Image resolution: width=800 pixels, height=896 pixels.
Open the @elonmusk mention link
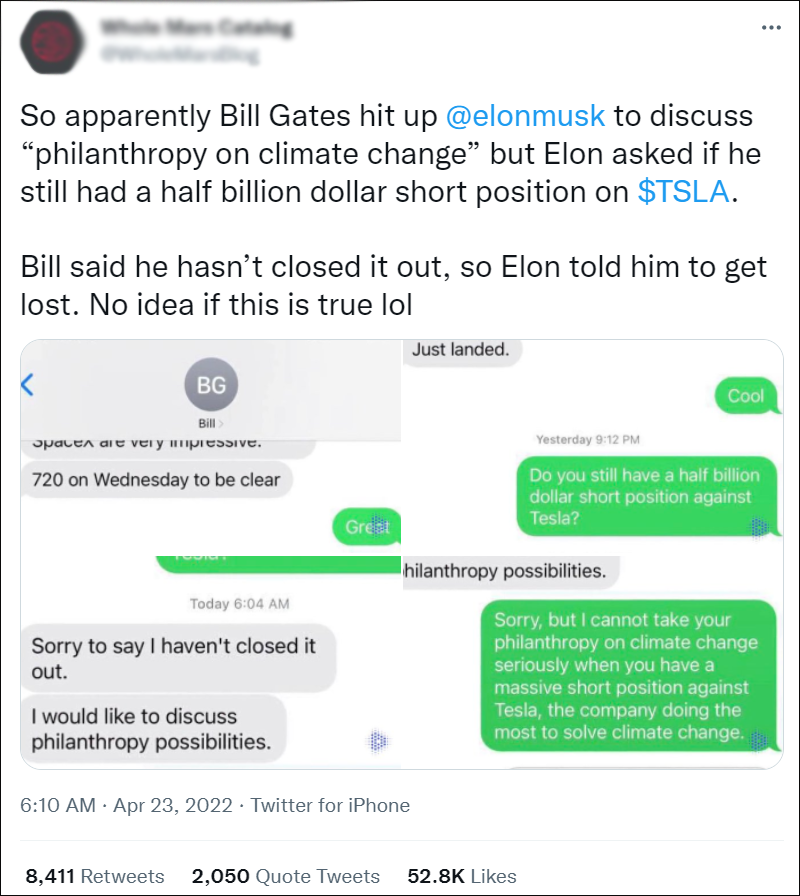pyautogui.click(x=525, y=116)
